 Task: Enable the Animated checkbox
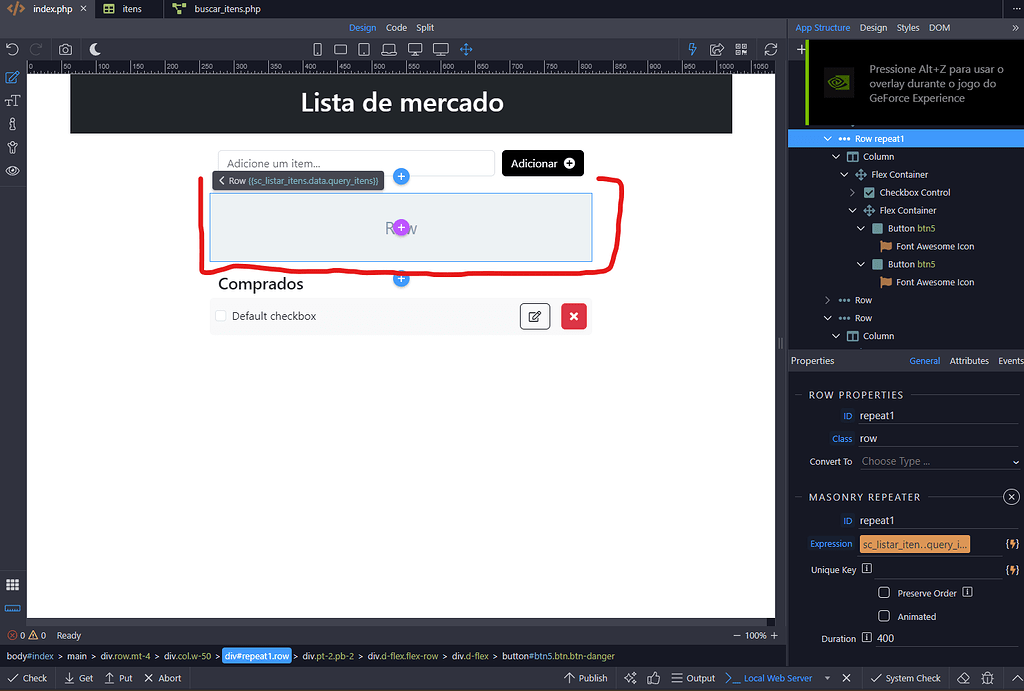coord(884,616)
